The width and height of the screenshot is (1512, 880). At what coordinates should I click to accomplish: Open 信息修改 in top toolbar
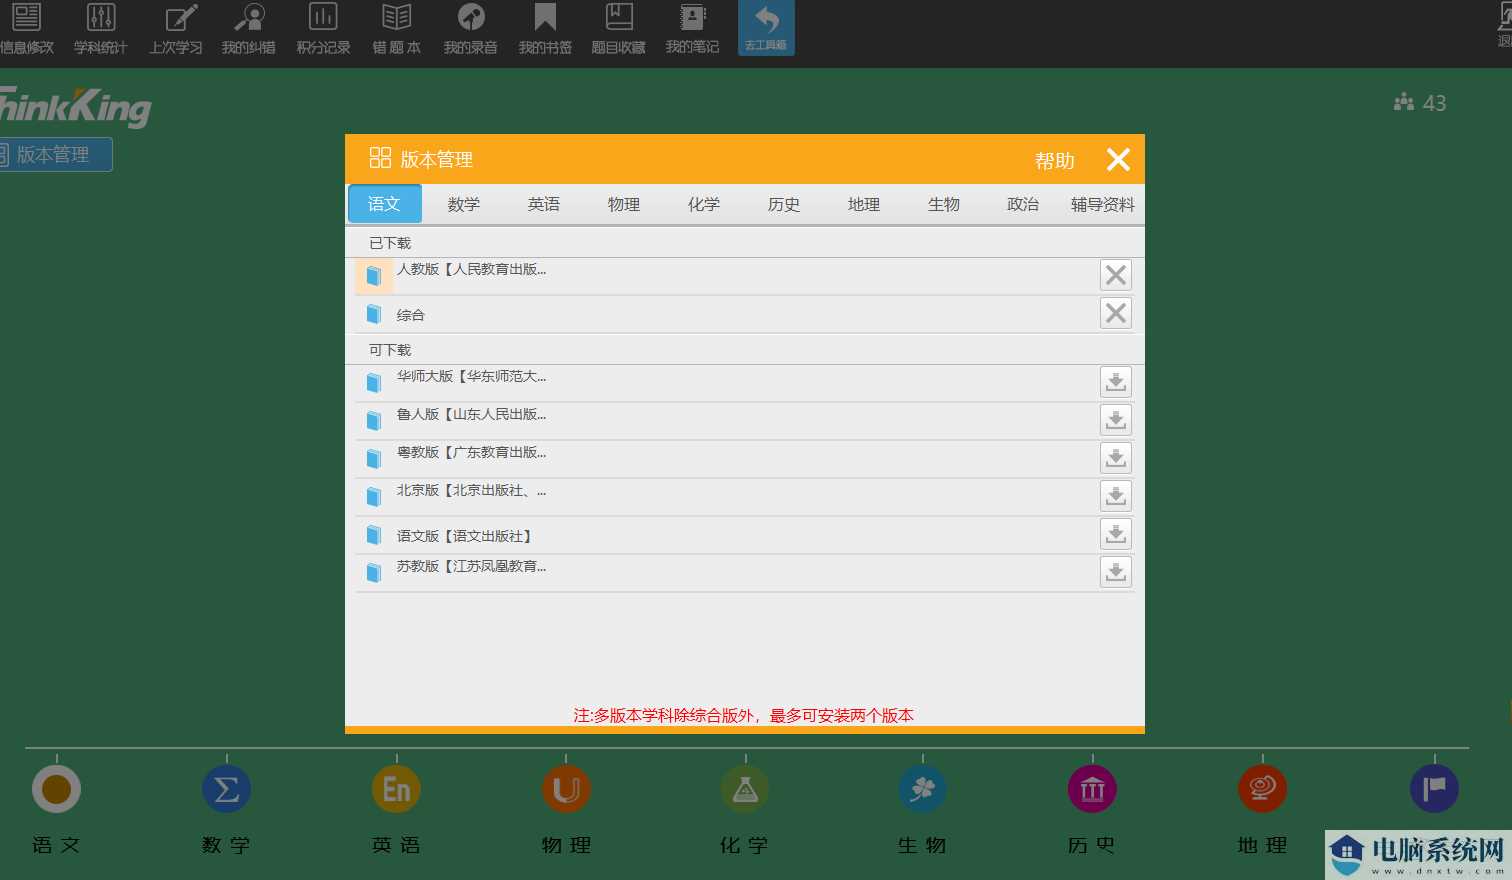(27, 28)
